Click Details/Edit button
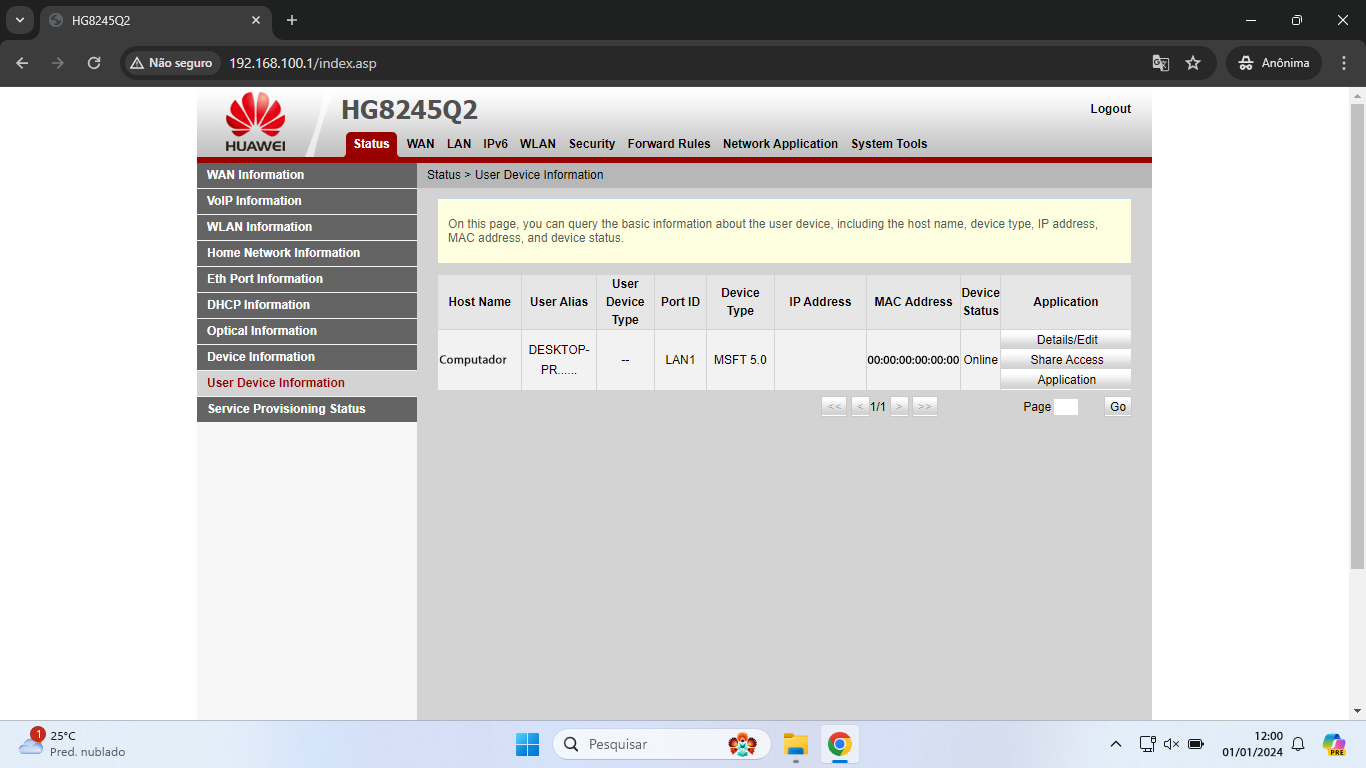 [x=1067, y=340]
